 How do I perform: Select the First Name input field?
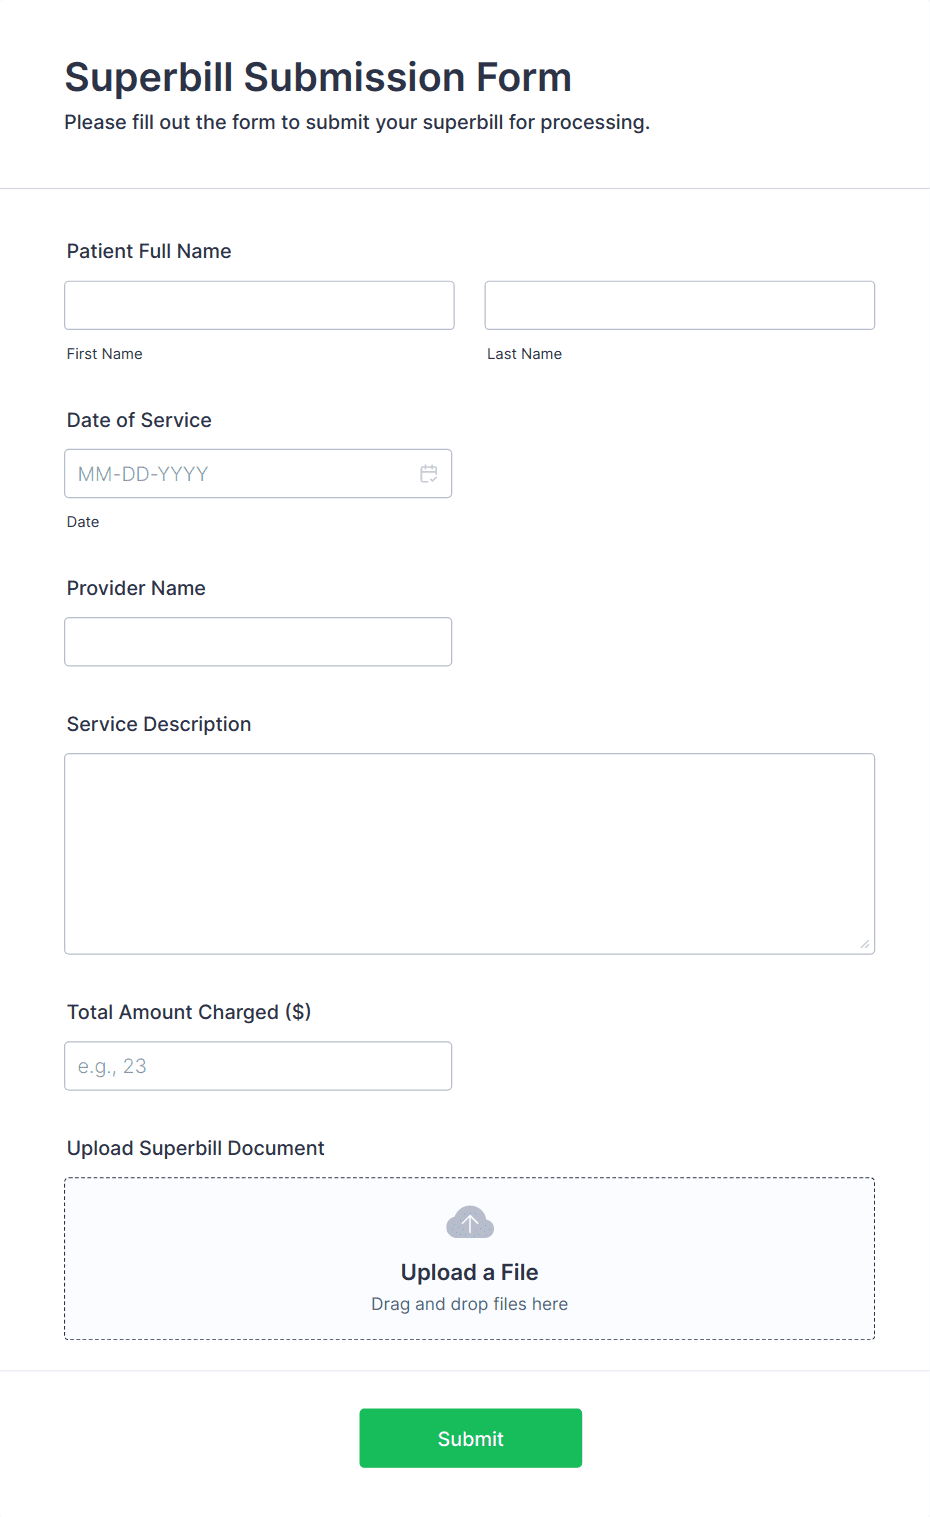pyautogui.click(x=258, y=305)
